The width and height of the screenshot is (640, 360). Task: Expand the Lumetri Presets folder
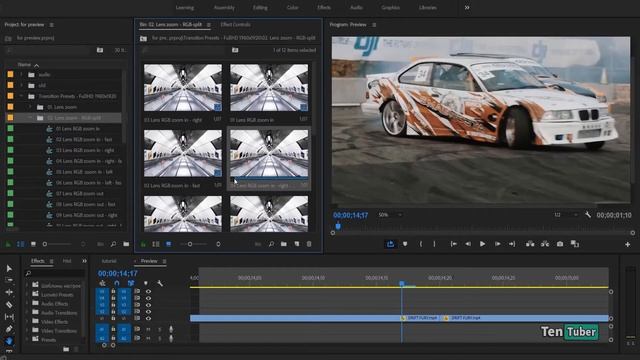[x=27, y=294]
